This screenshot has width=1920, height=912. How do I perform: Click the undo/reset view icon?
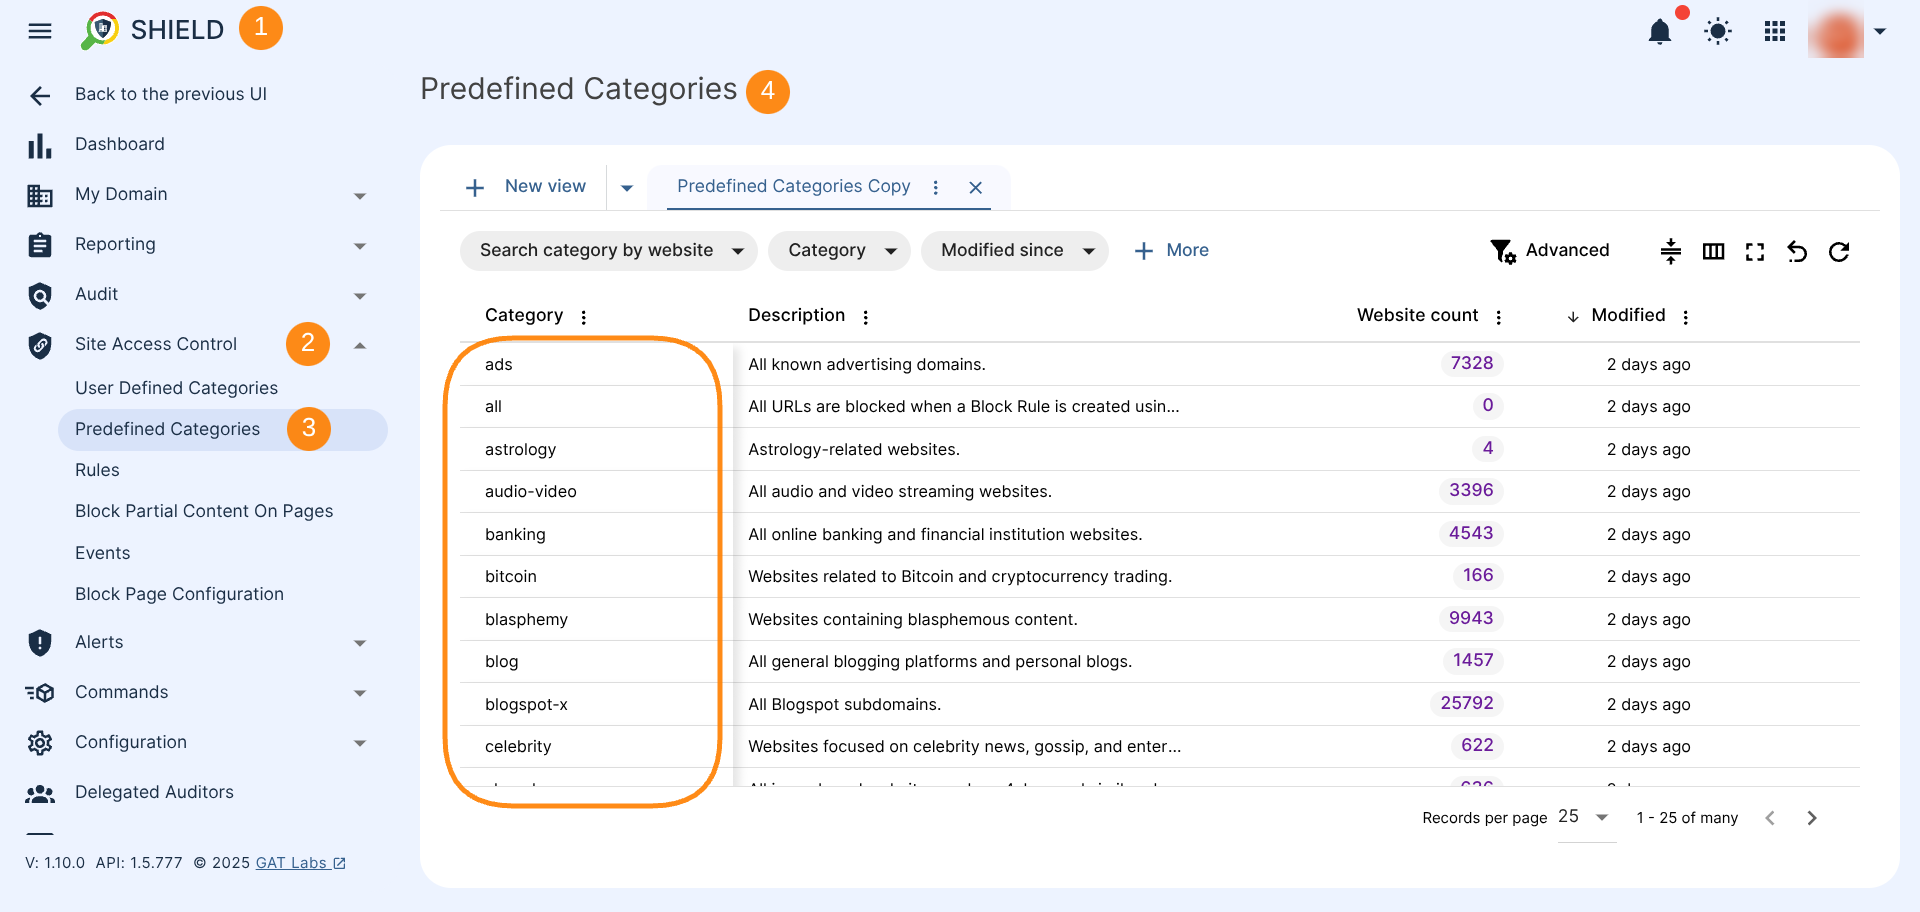pos(1797,252)
